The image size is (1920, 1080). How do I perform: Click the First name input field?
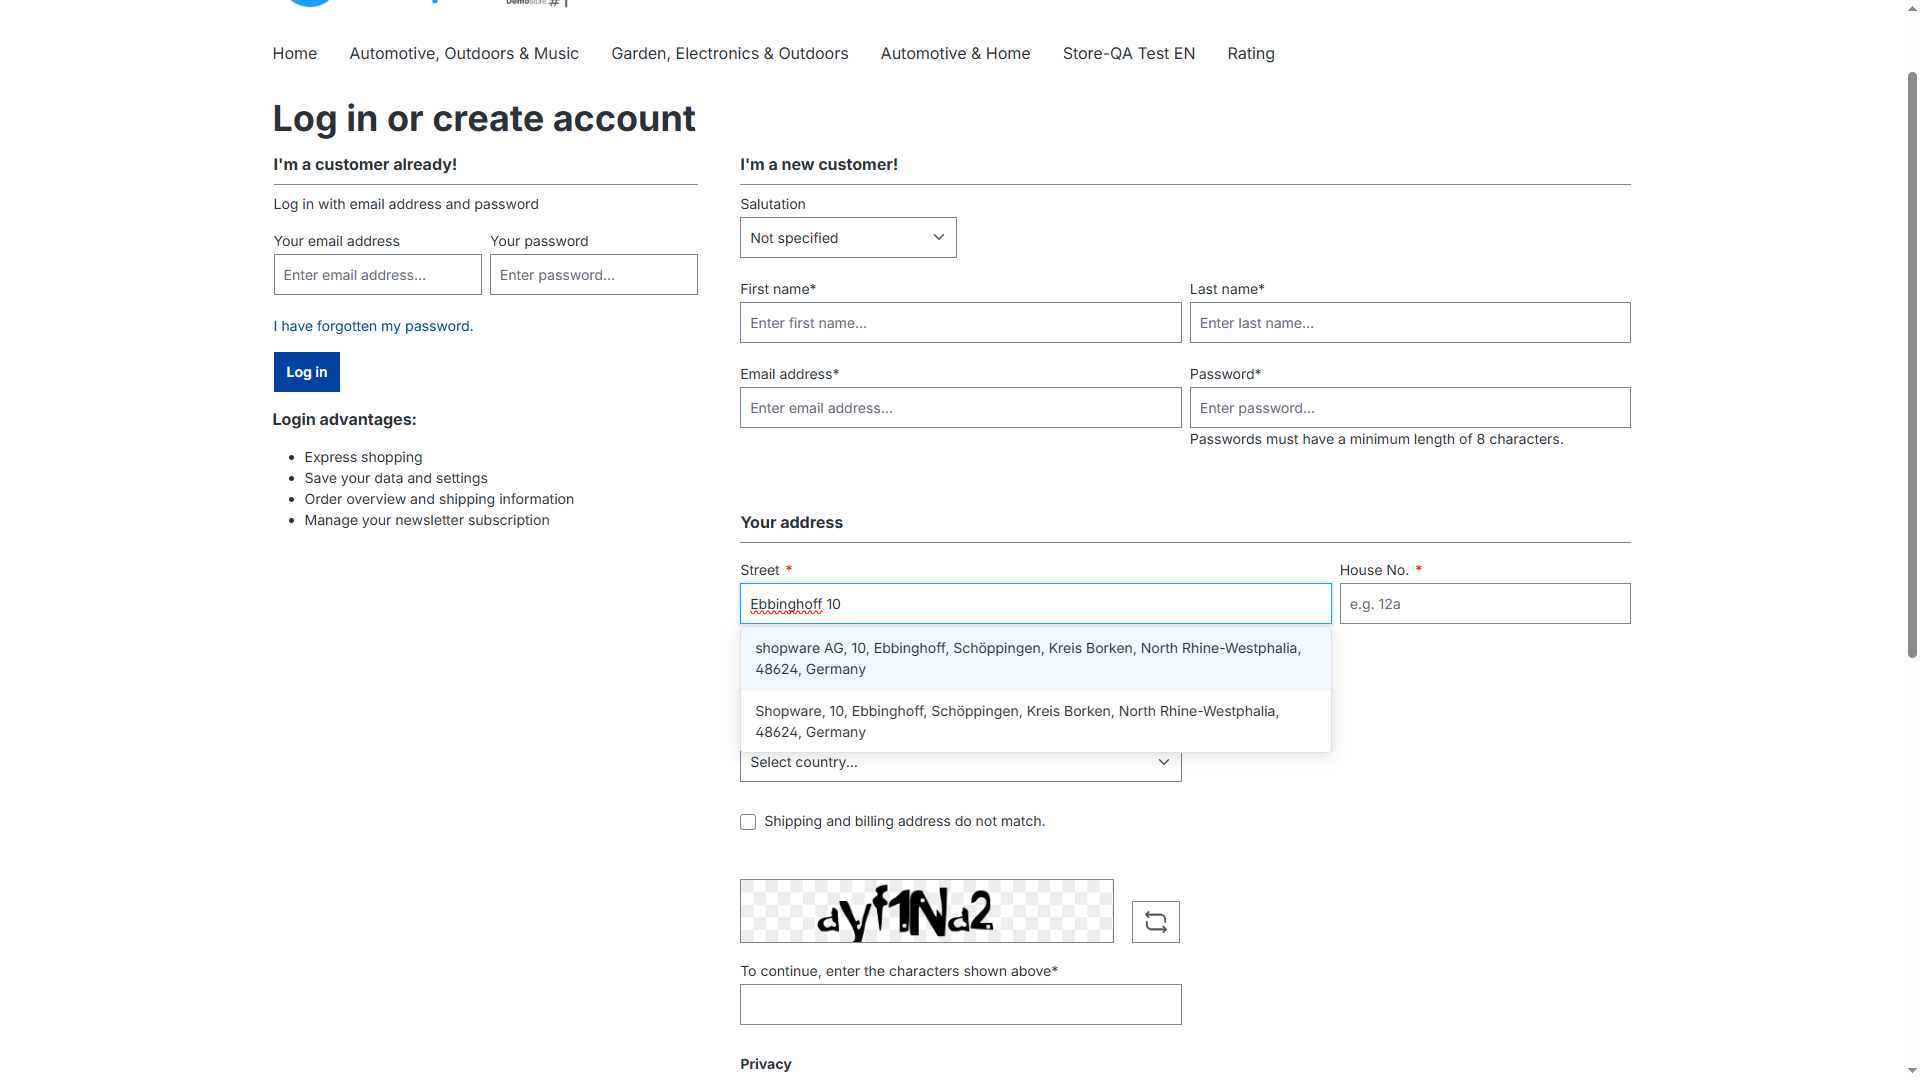[961, 323]
